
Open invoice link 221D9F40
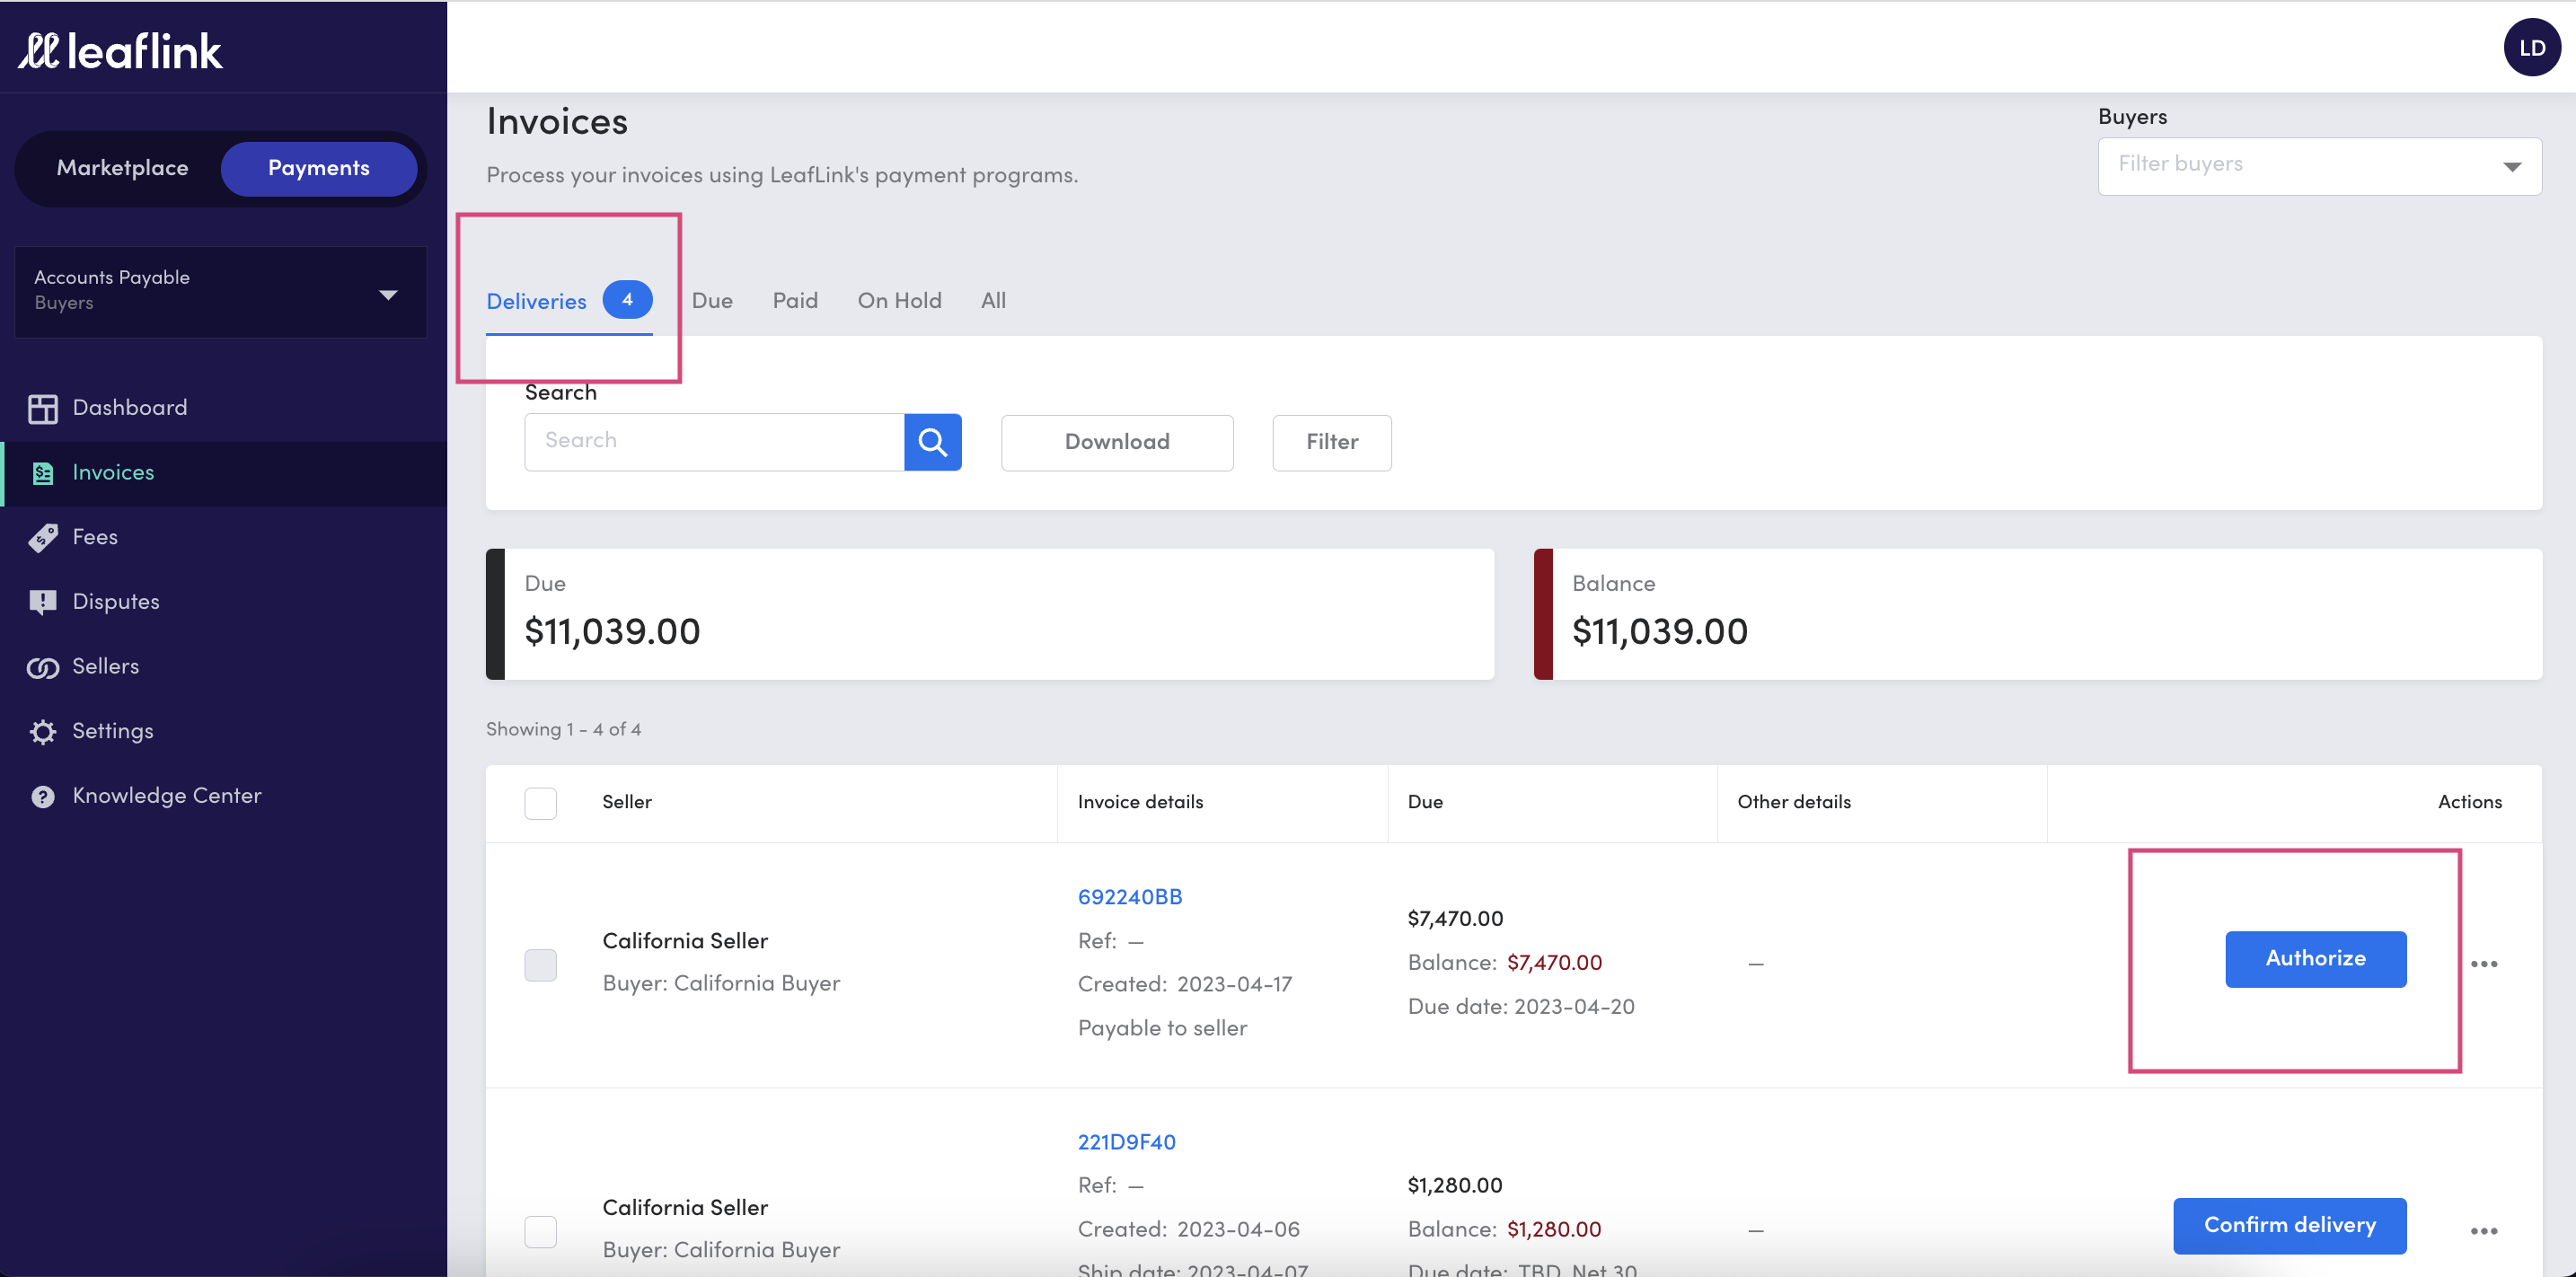(x=1126, y=1142)
